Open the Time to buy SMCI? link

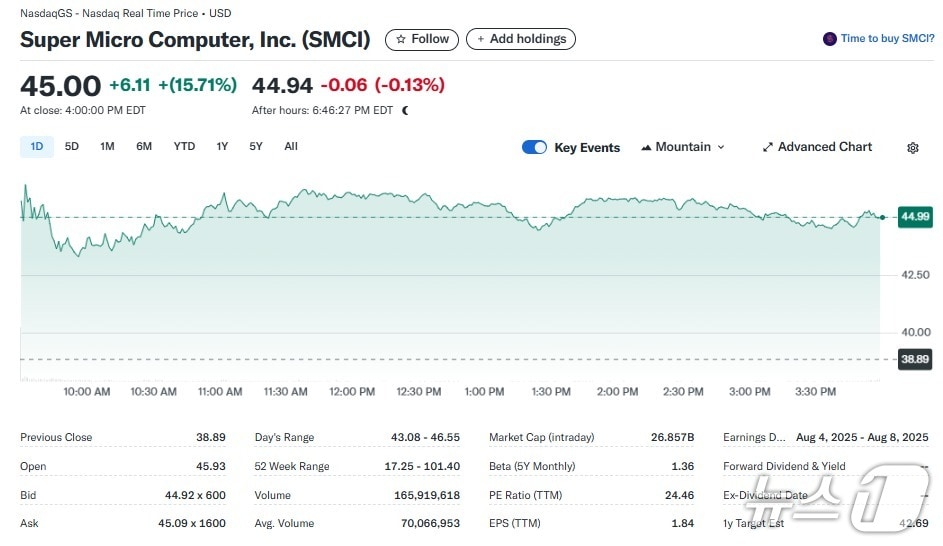pyautogui.click(x=886, y=39)
